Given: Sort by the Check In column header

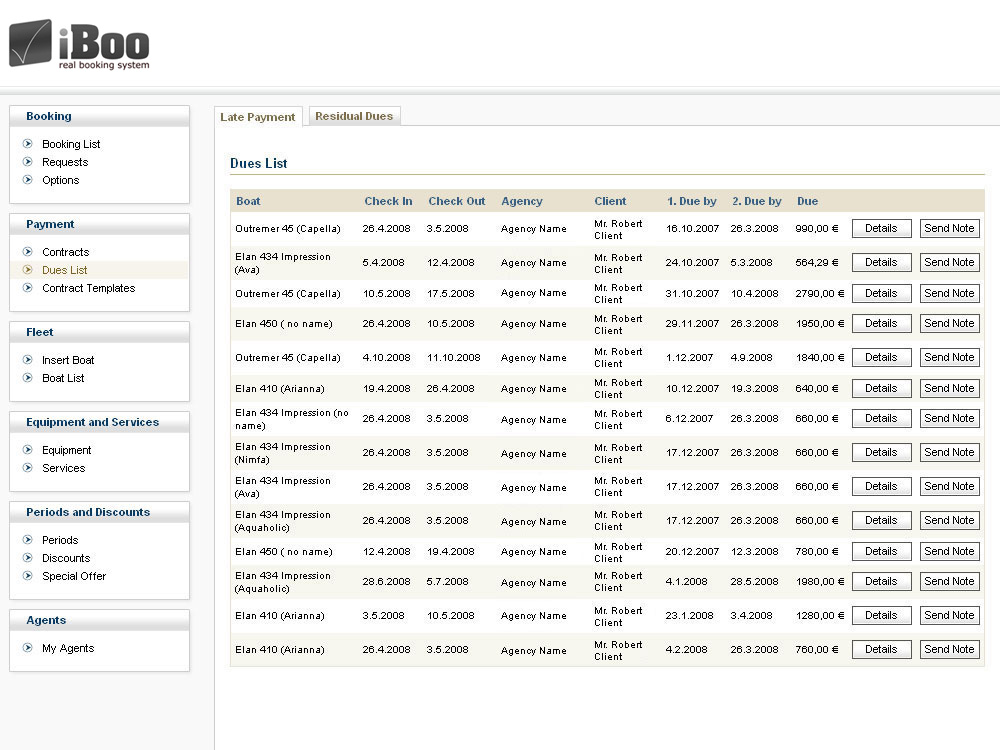Looking at the screenshot, I should [x=388, y=201].
